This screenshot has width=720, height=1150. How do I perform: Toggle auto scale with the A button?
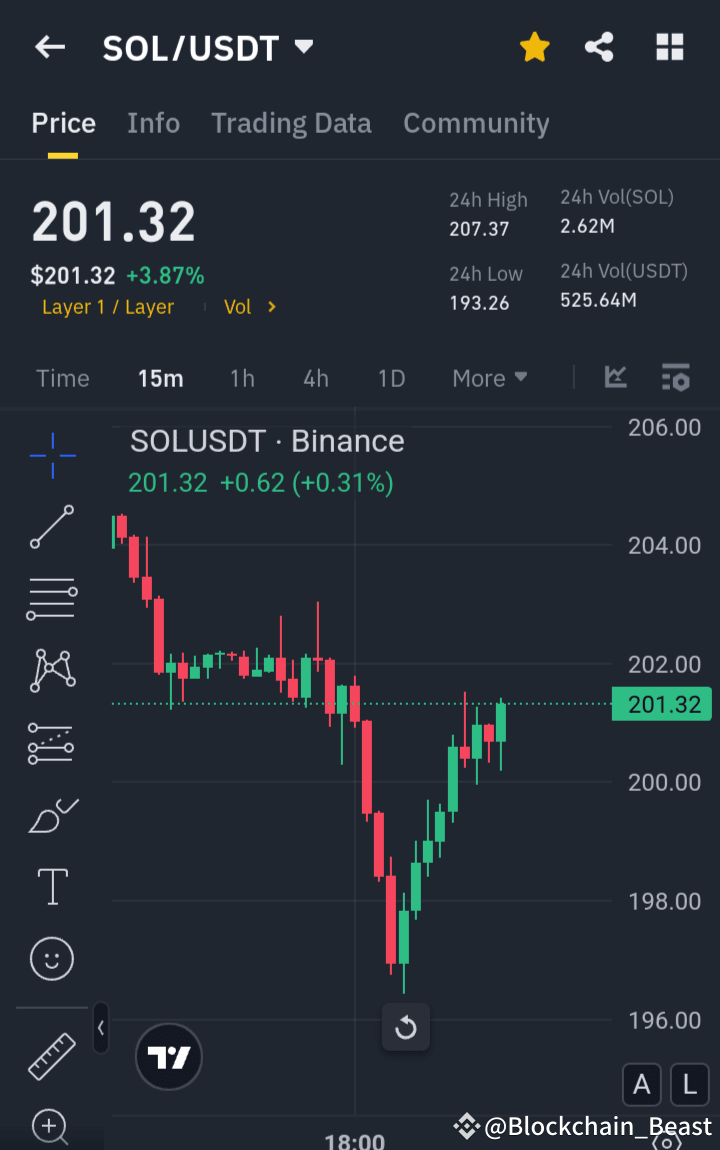[x=641, y=1084]
